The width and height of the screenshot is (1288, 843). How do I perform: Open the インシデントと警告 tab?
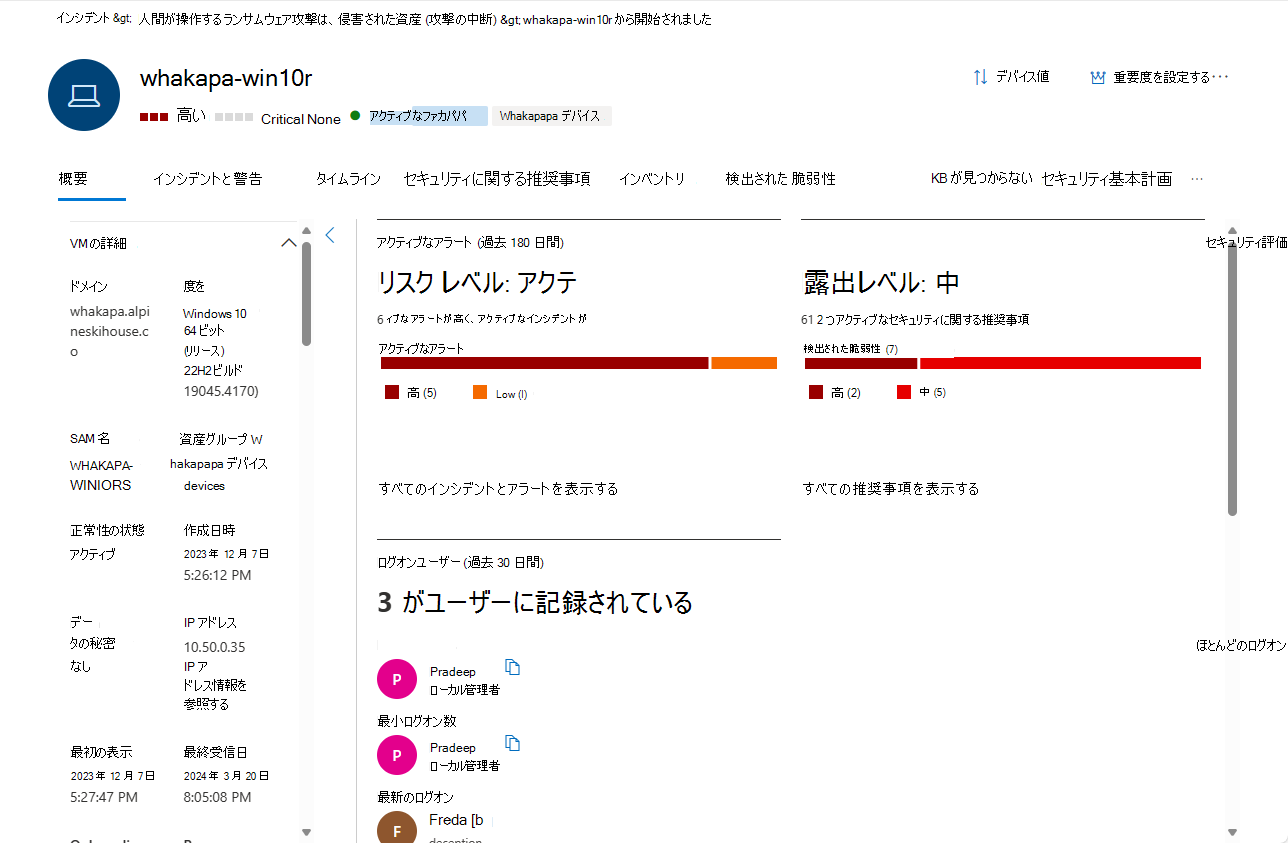point(207,179)
